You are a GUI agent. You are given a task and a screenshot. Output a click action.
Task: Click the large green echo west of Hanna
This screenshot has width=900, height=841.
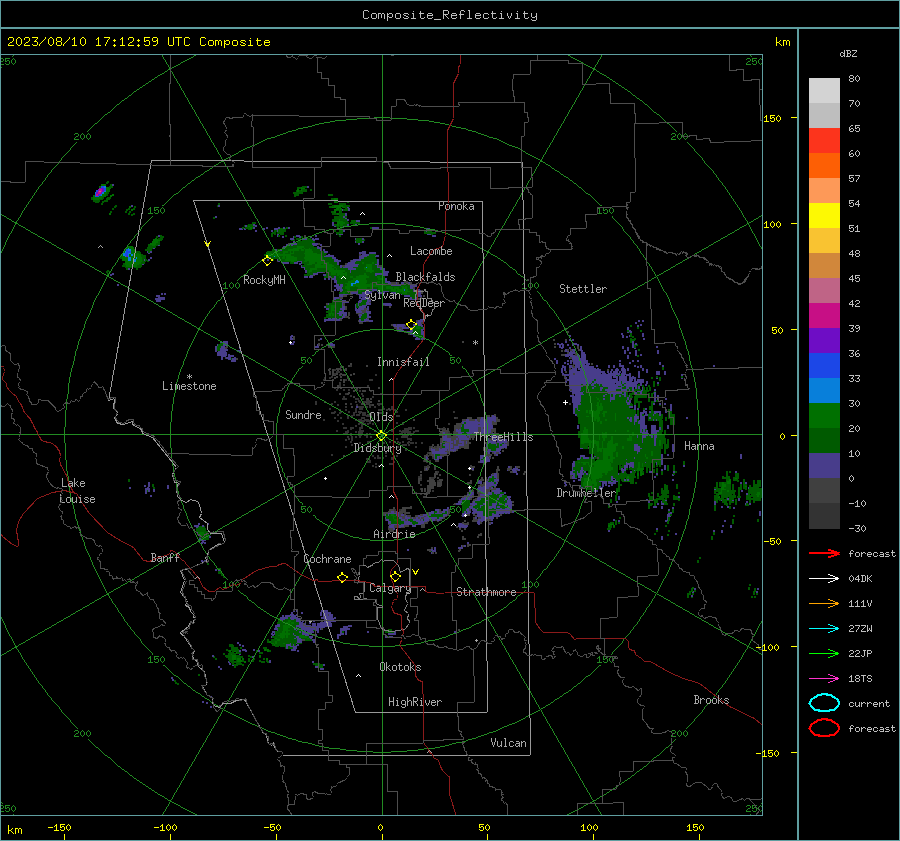click(x=620, y=431)
